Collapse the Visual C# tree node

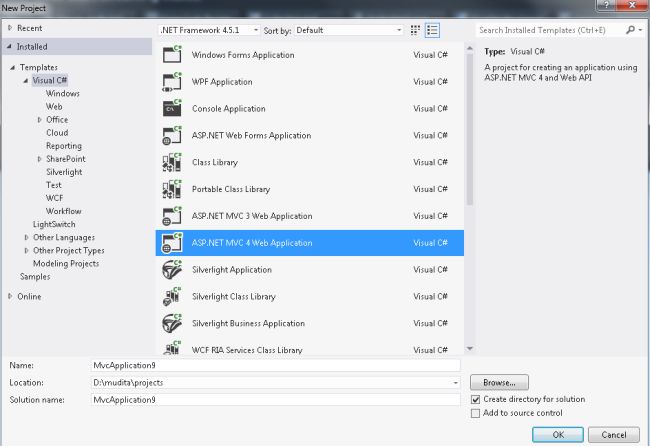(26, 80)
